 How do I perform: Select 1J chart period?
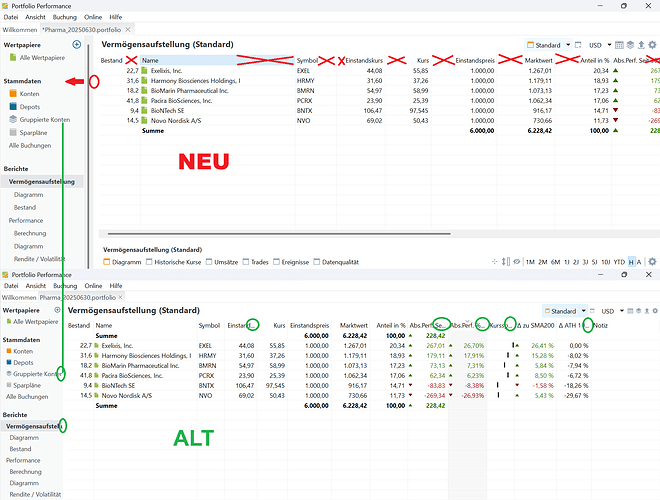point(567,262)
